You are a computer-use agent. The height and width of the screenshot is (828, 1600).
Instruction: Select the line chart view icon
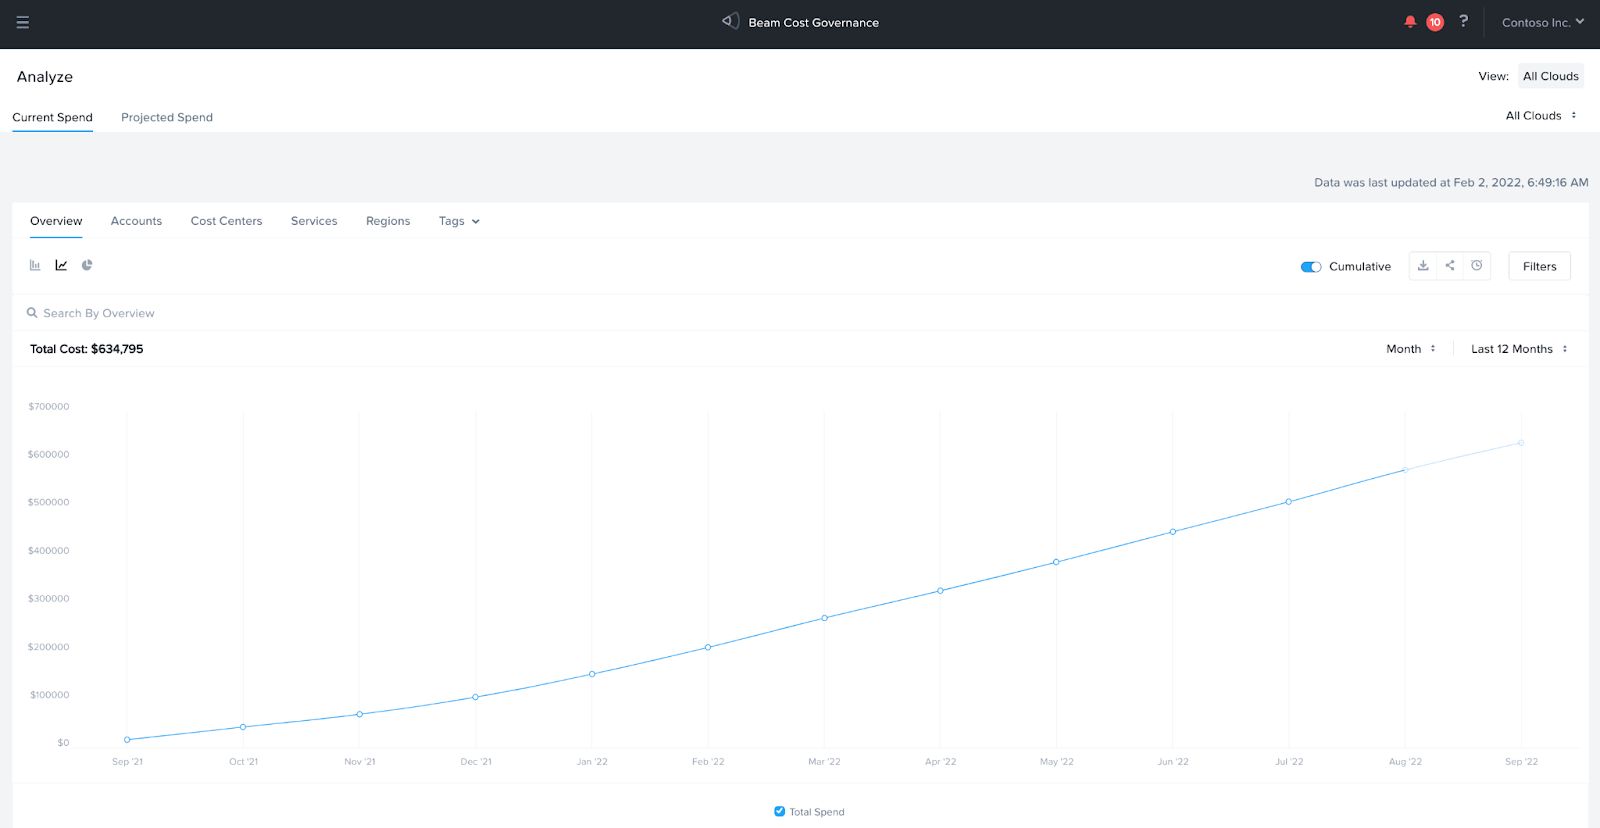point(61,265)
